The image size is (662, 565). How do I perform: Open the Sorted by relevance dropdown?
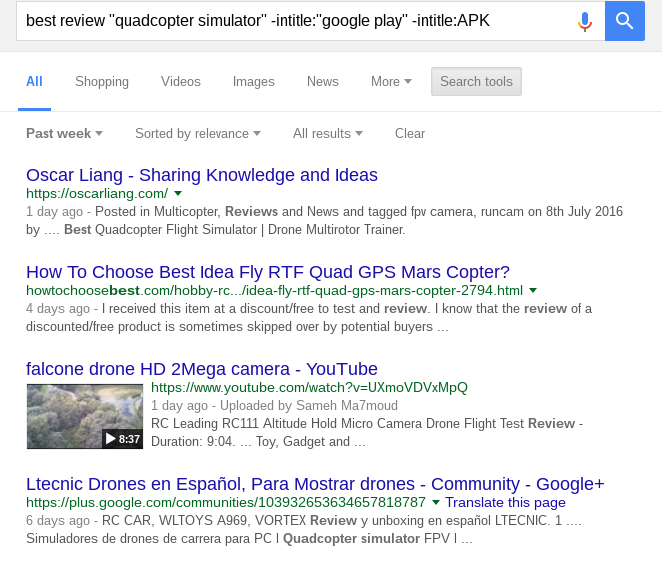pos(198,133)
